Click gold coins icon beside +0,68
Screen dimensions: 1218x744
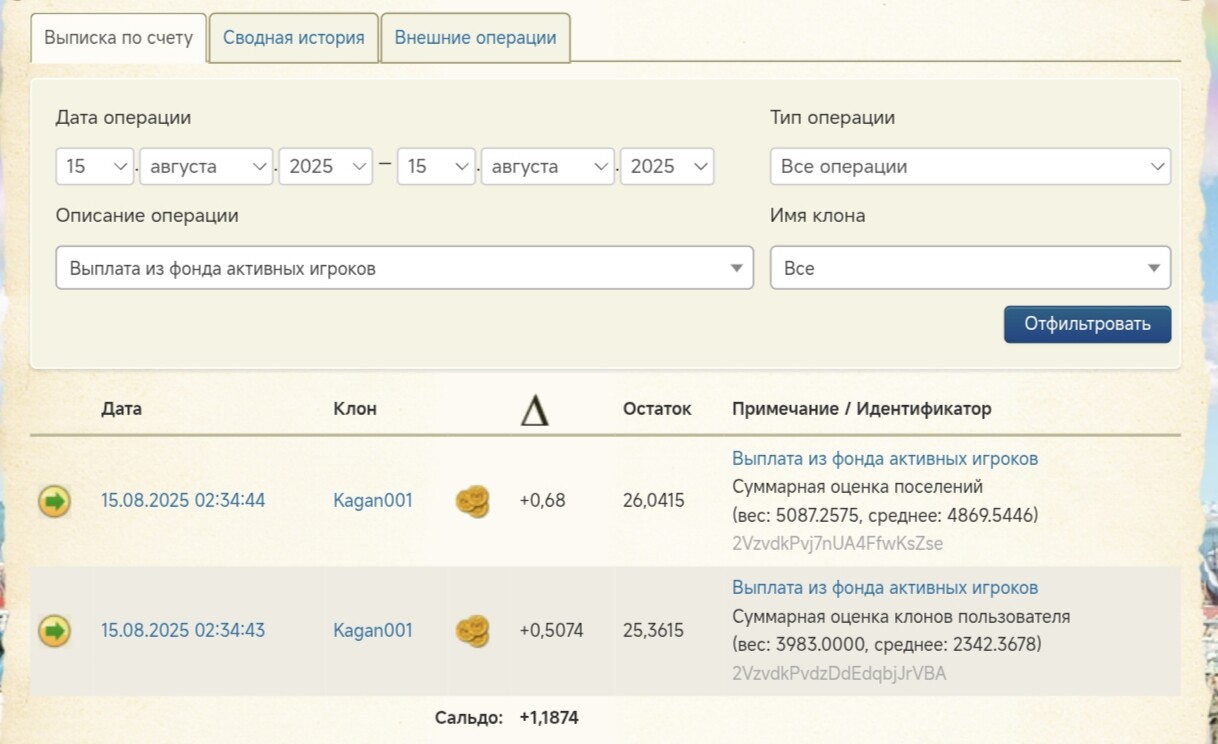coord(472,501)
